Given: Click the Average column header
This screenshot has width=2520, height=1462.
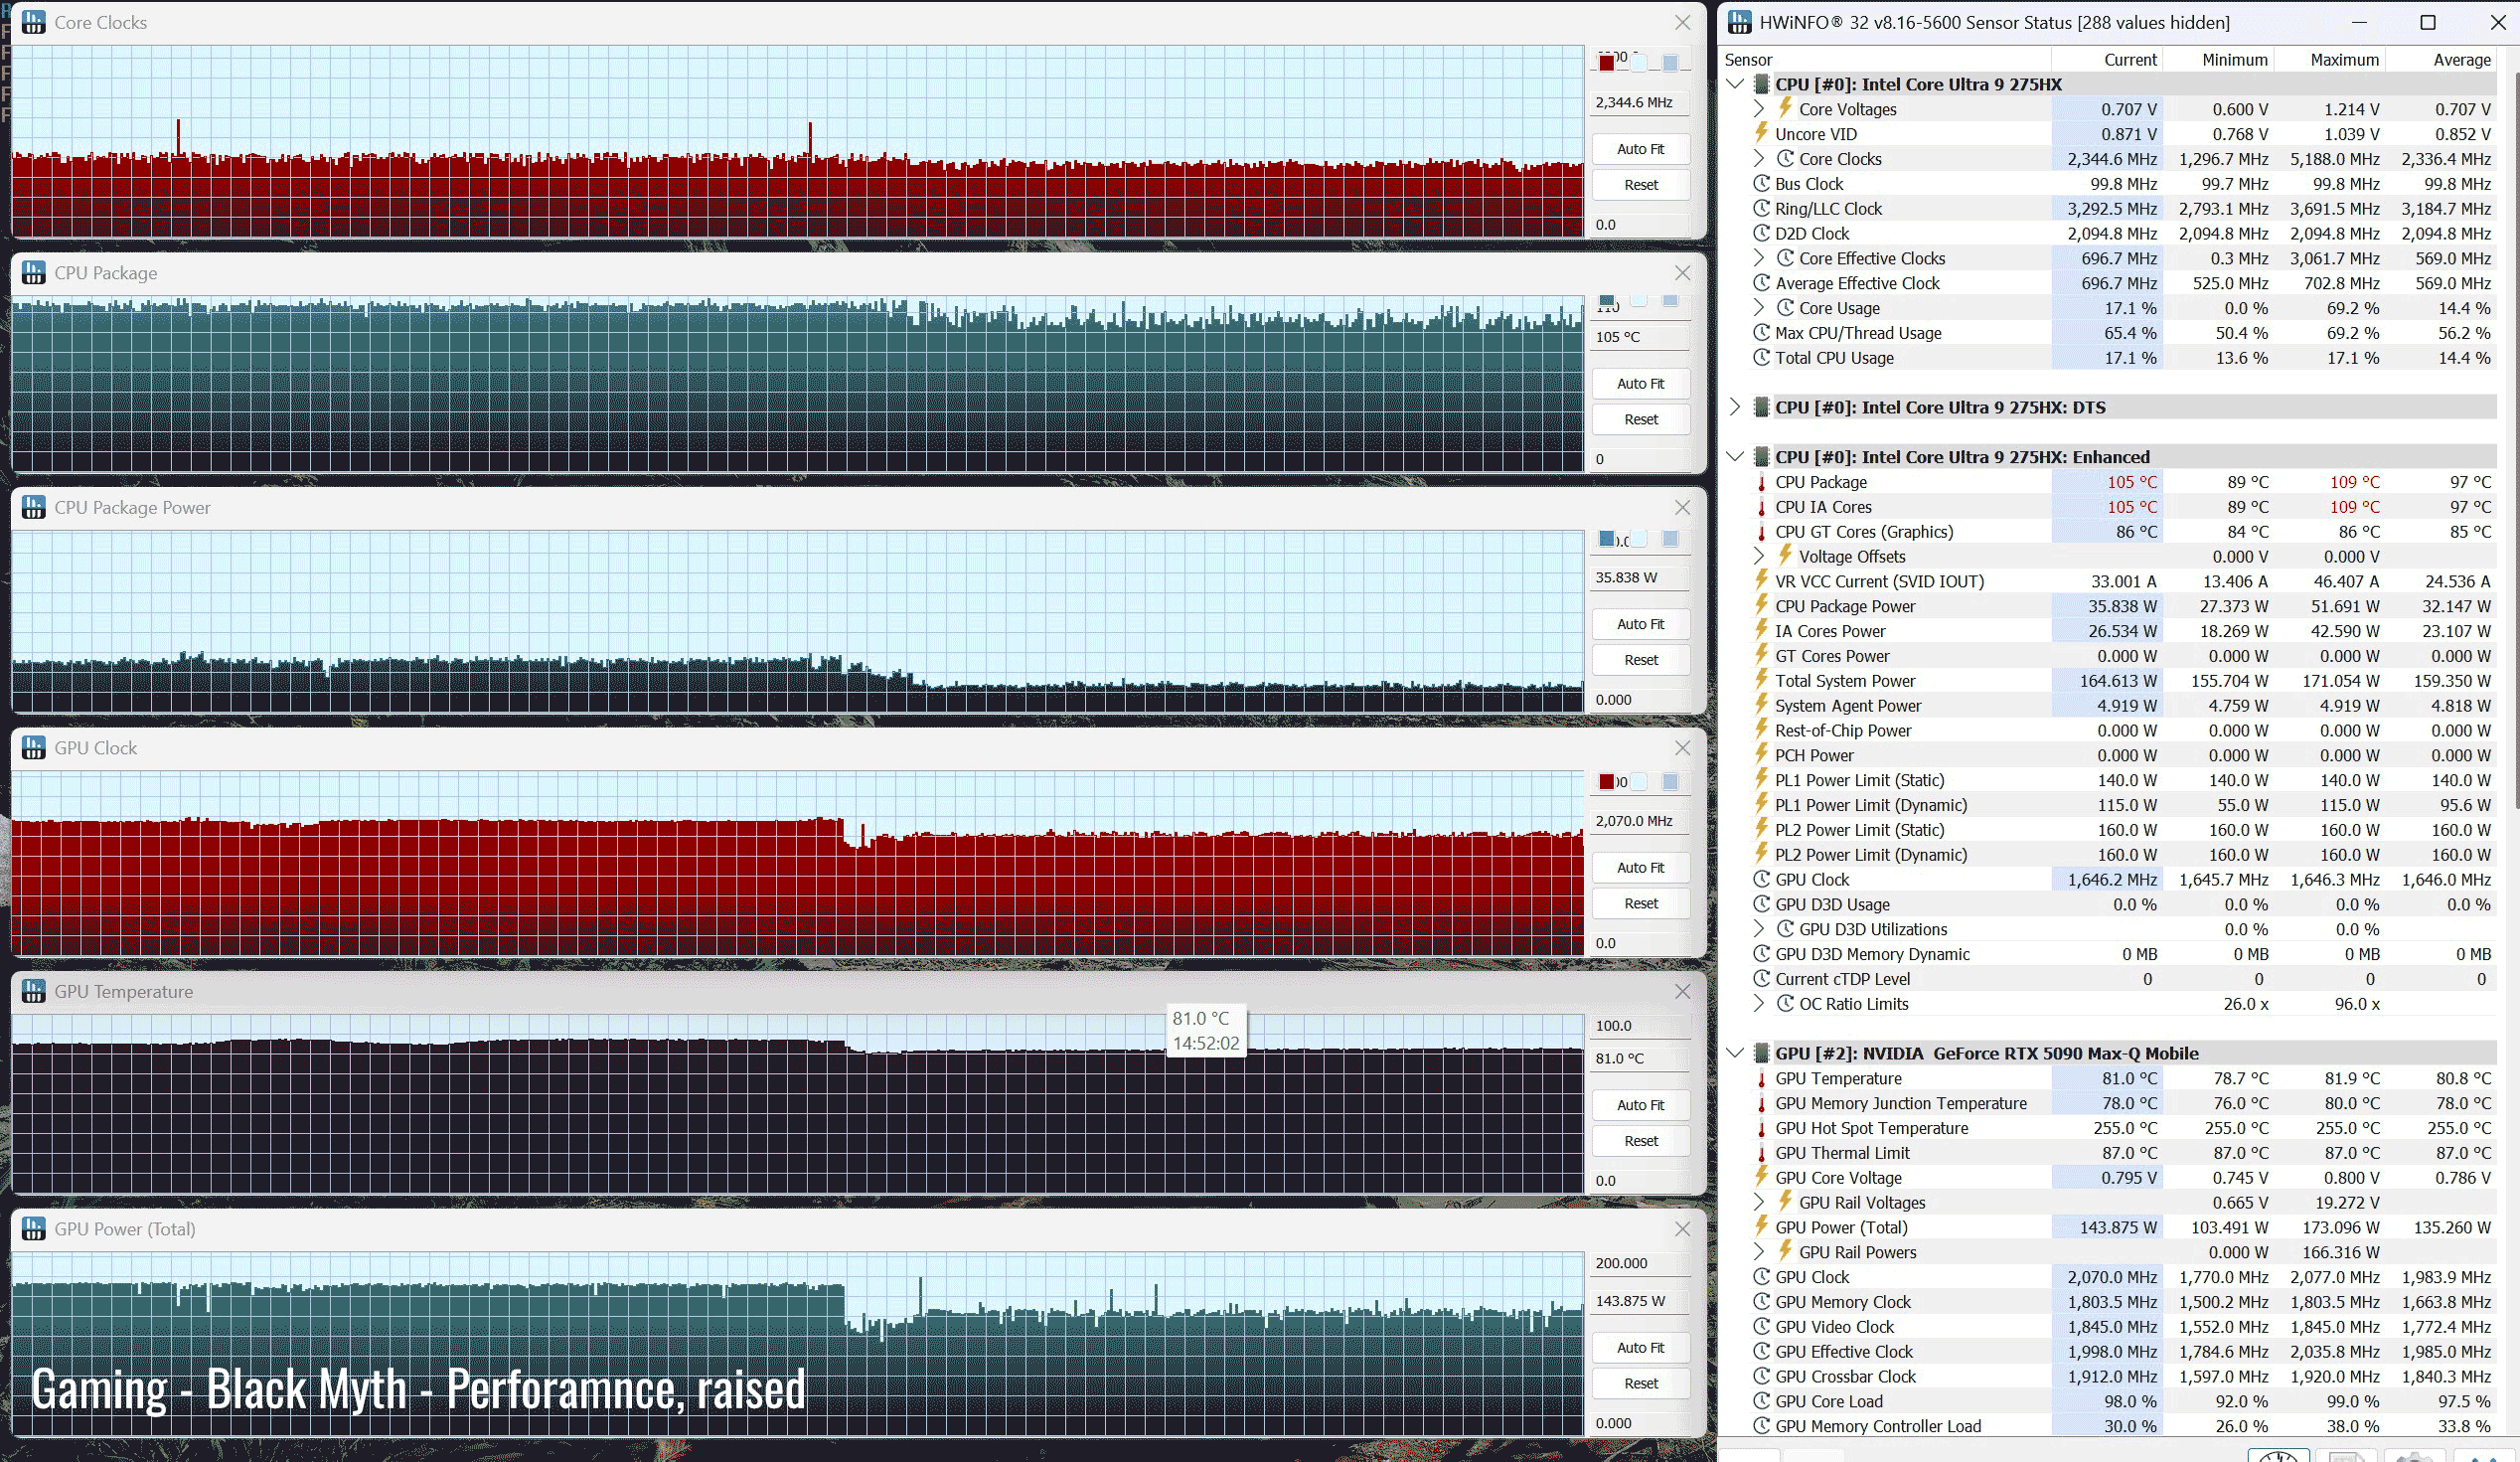Looking at the screenshot, I should click(2441, 60).
